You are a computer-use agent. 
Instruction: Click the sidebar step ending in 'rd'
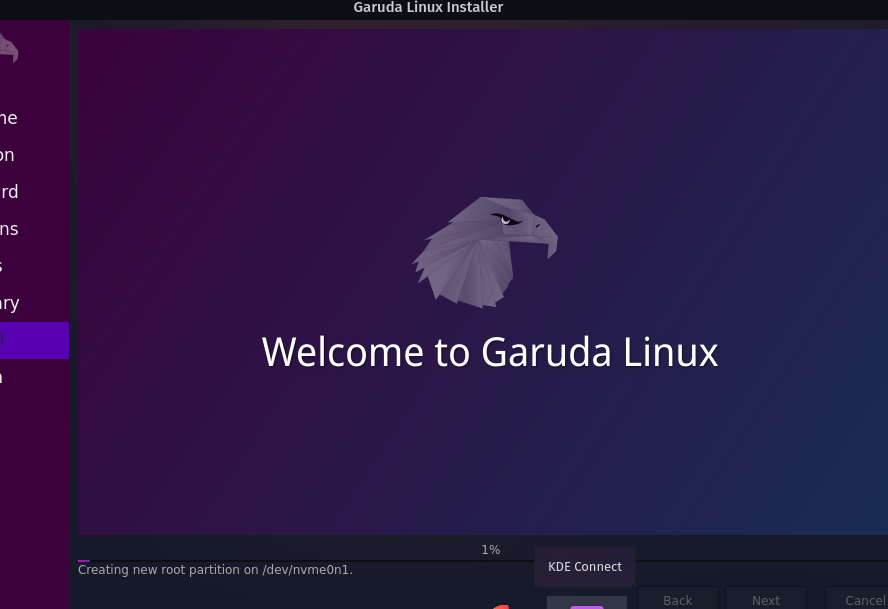[35, 192]
